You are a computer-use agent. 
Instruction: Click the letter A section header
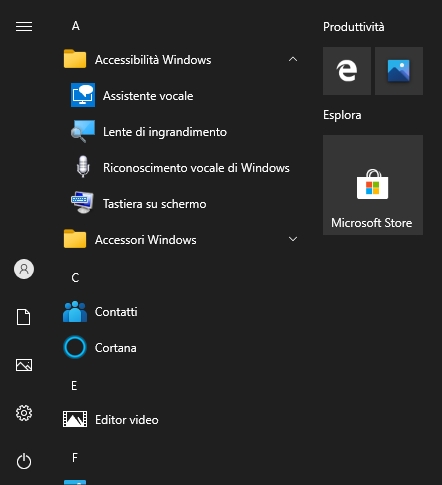pyautogui.click(x=76, y=26)
